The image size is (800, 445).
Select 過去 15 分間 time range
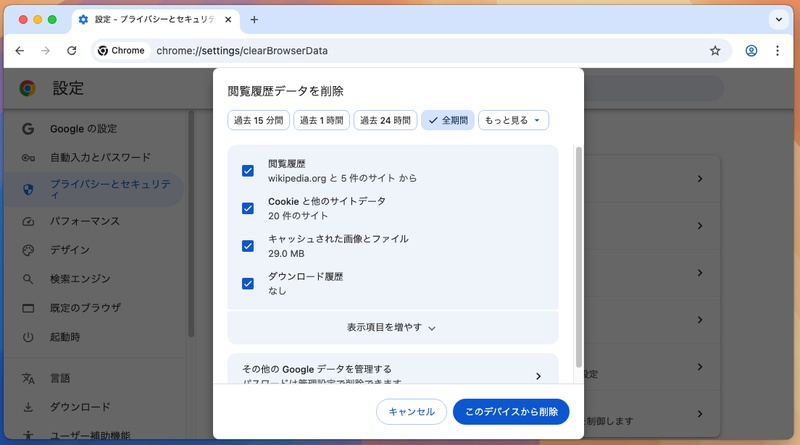[x=258, y=120]
